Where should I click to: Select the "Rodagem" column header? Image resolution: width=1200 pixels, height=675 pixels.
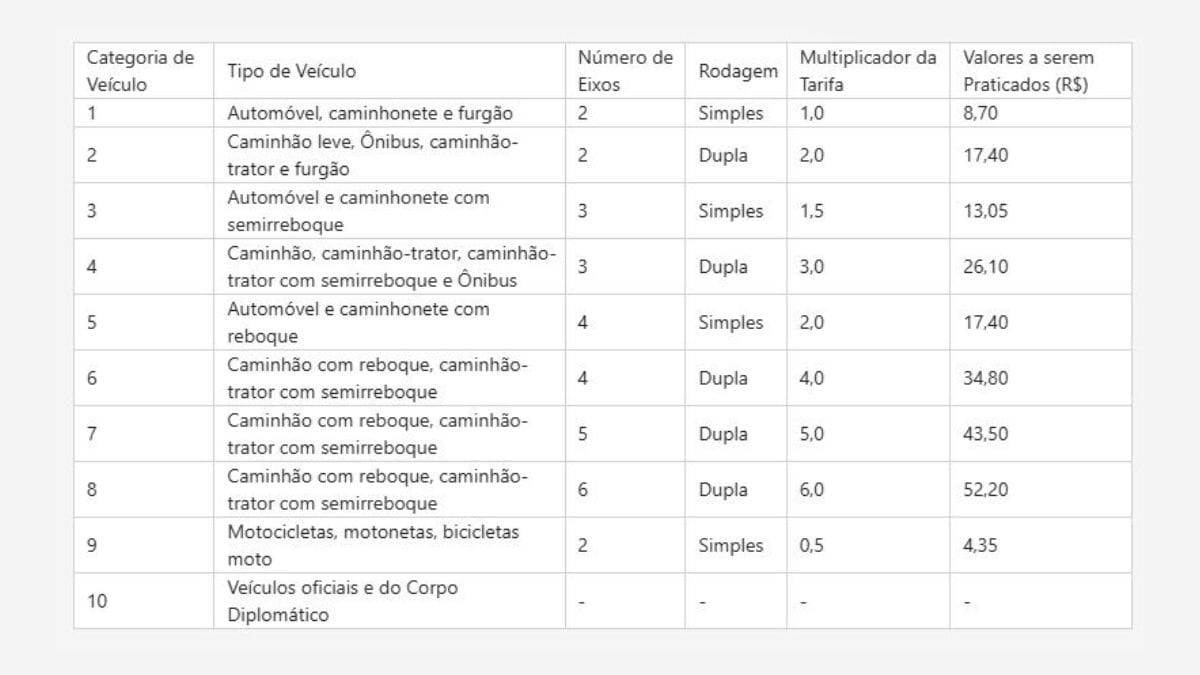pyautogui.click(x=737, y=71)
